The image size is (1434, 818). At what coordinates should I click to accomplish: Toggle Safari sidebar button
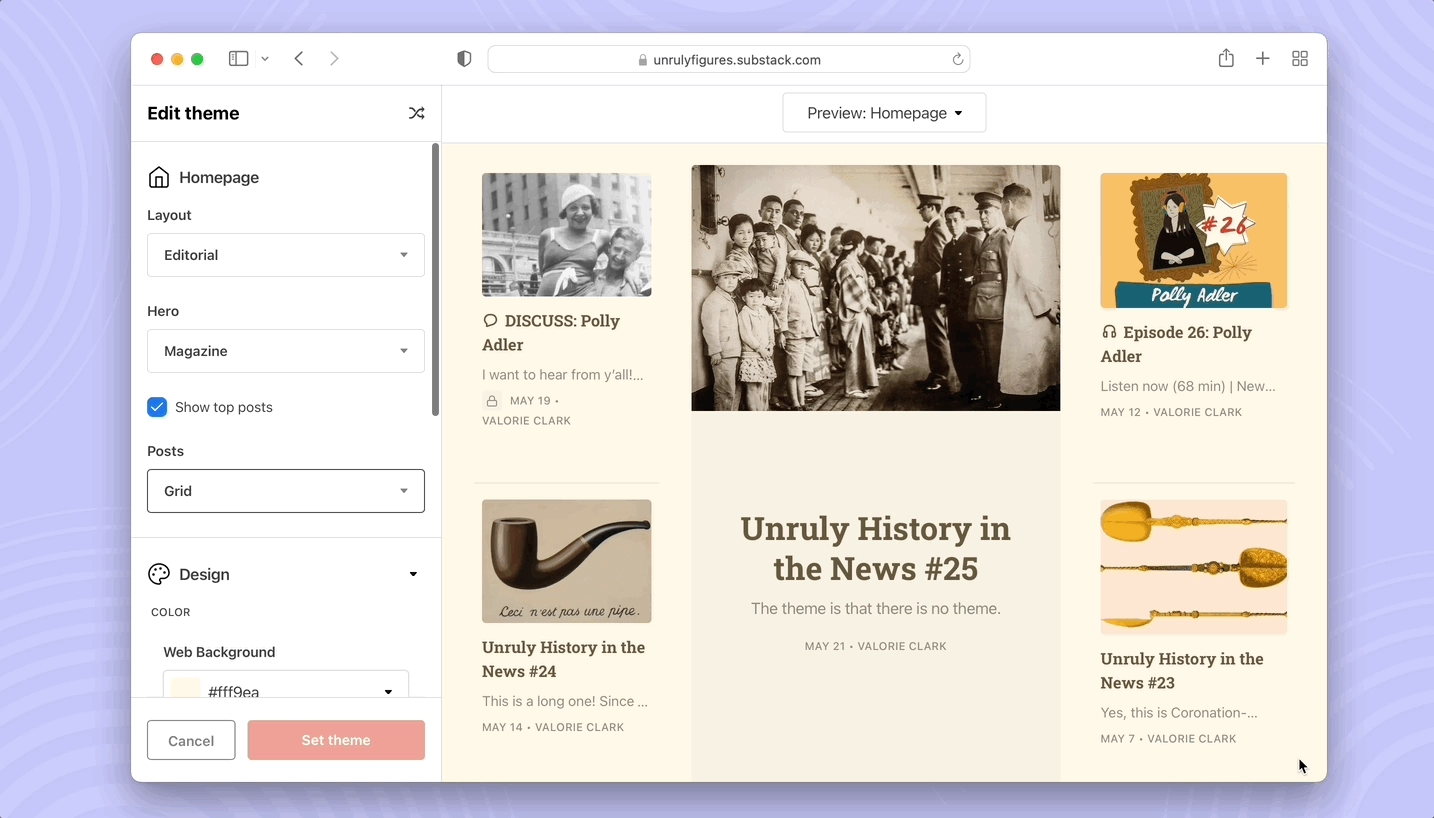(238, 59)
